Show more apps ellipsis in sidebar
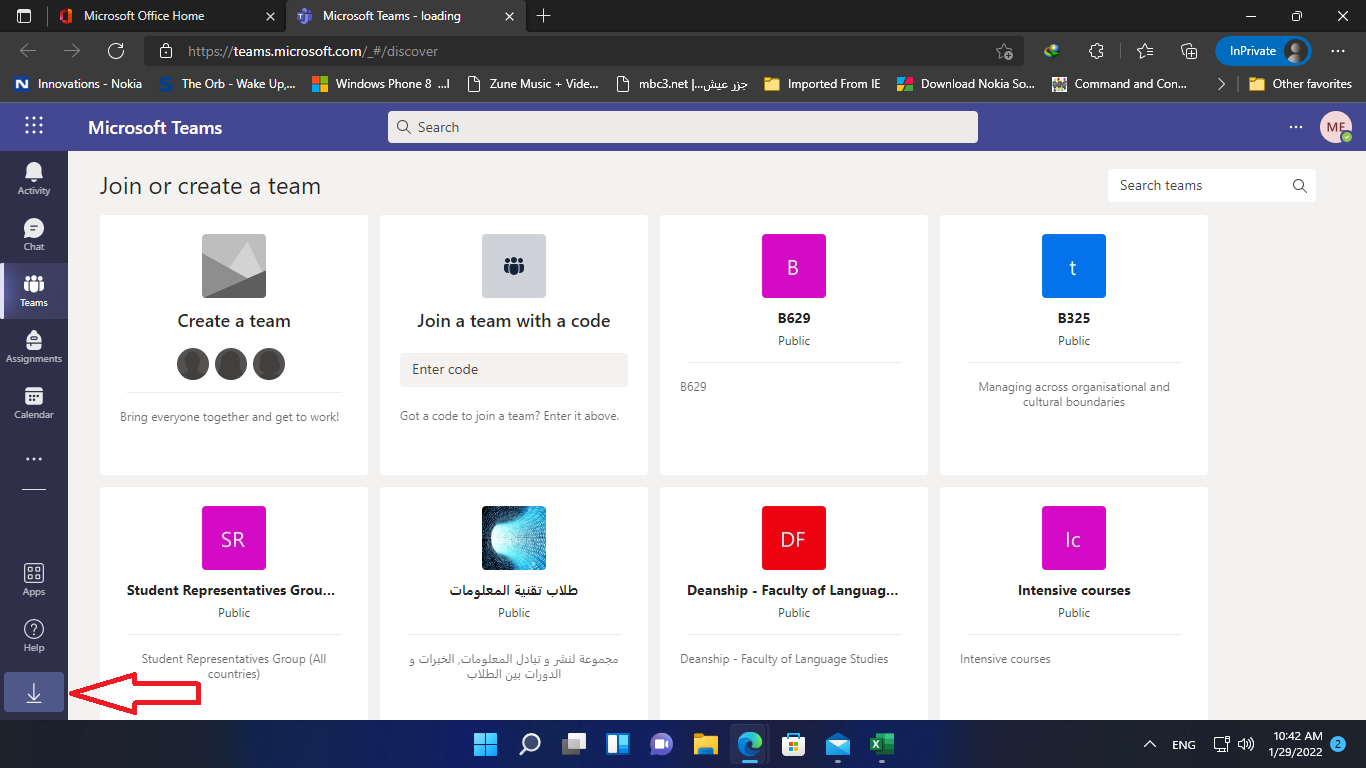This screenshot has width=1366, height=768. click(34, 459)
